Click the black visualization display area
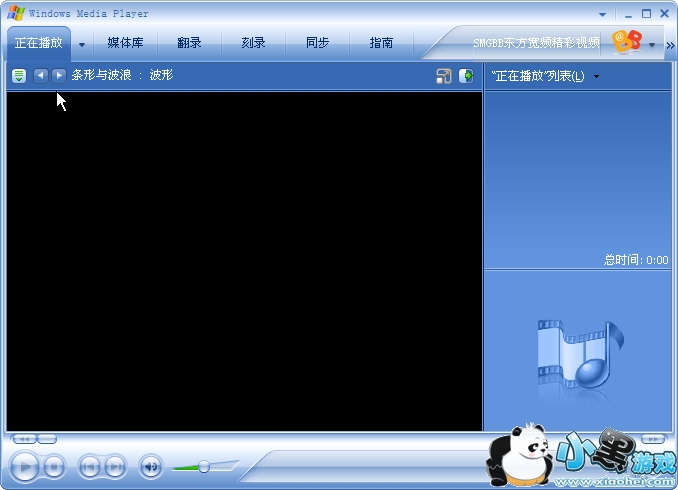This screenshot has height=490, width=678. pyautogui.click(x=244, y=261)
